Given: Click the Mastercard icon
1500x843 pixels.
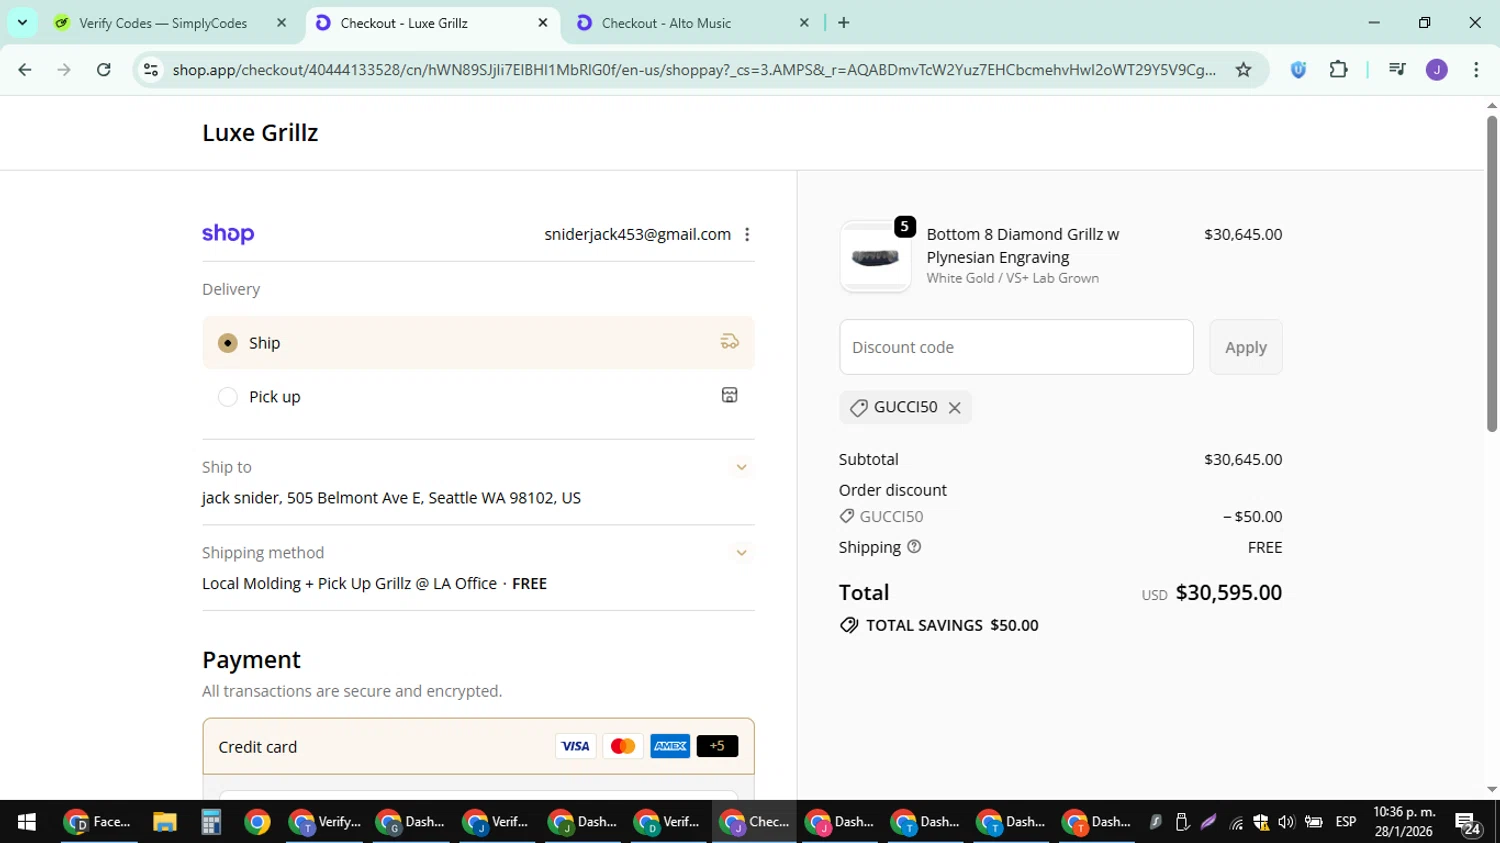Looking at the screenshot, I should (x=623, y=746).
